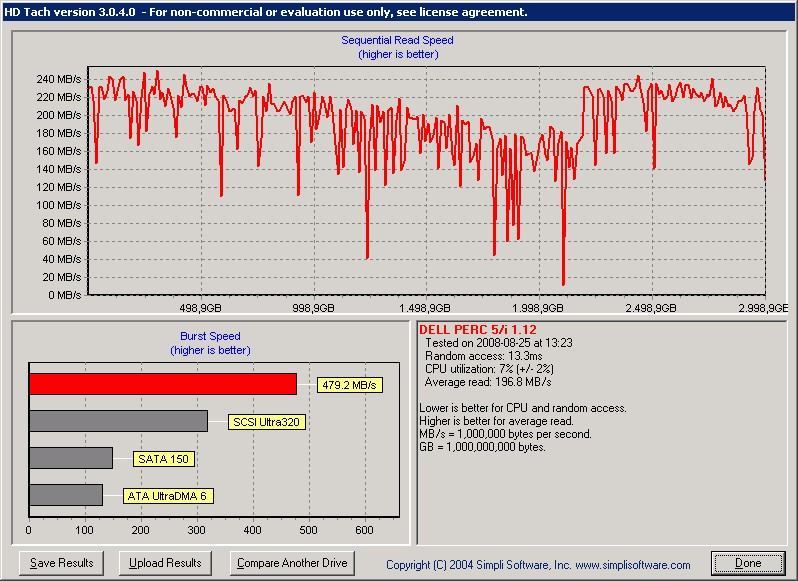Viewport: 798px width, 581px height.
Task: Click the 498,9GB axis label
Action: (x=201, y=308)
